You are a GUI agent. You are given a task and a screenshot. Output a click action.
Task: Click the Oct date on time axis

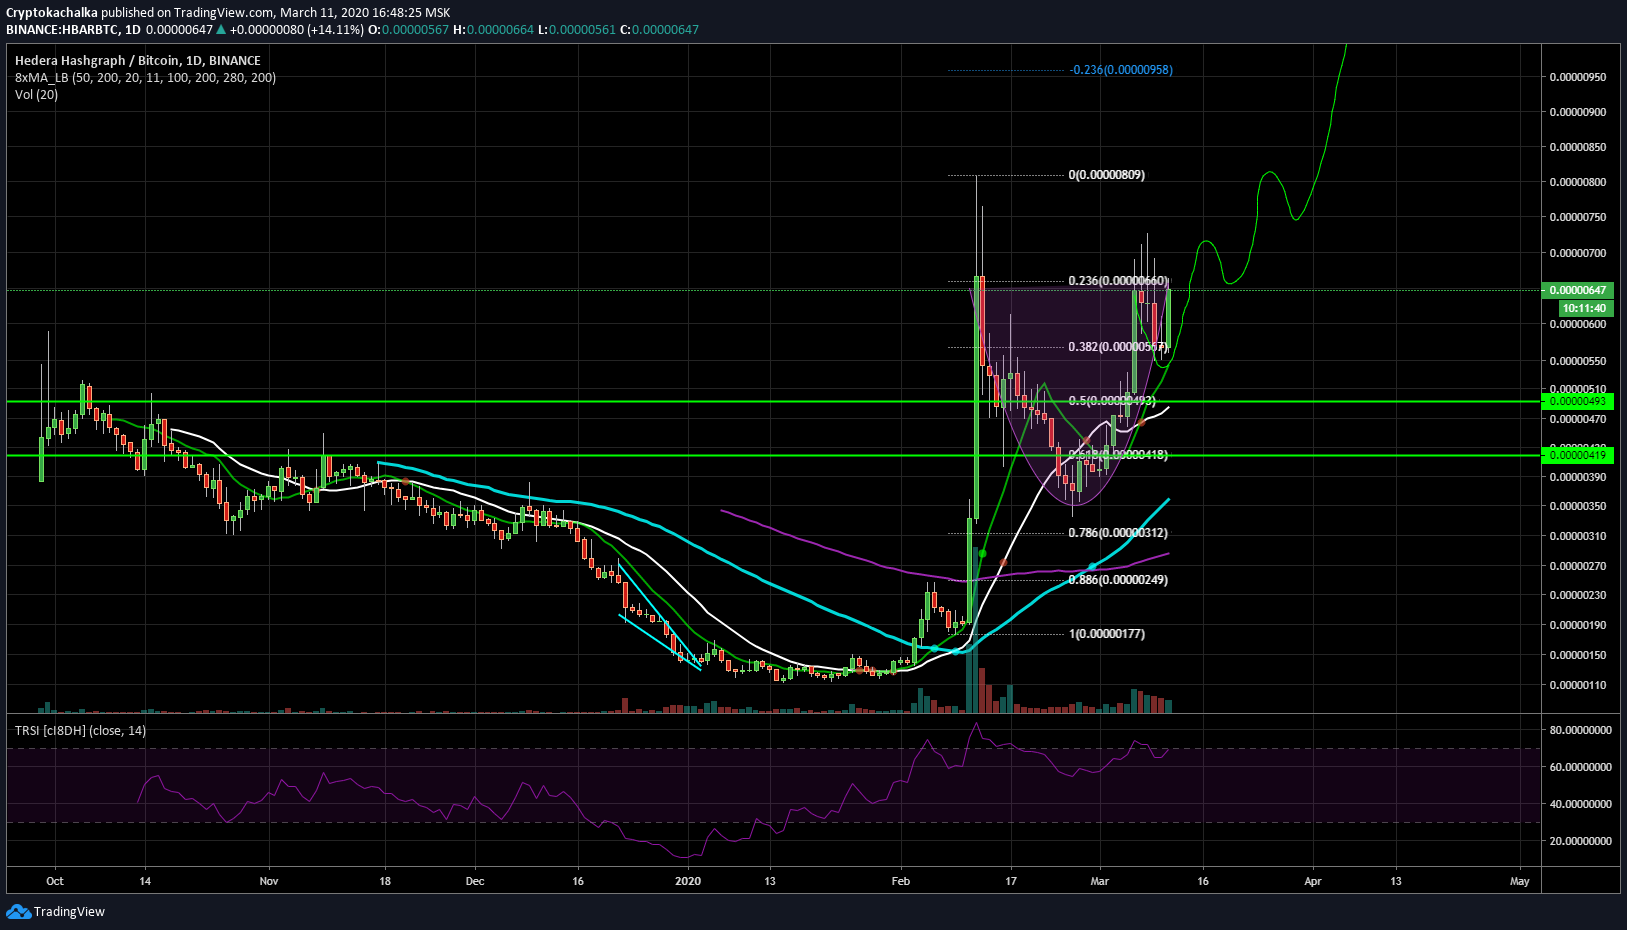pyautogui.click(x=55, y=881)
